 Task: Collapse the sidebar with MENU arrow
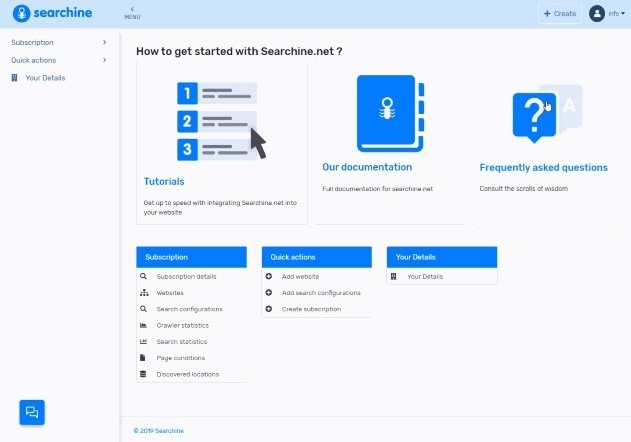tap(132, 13)
